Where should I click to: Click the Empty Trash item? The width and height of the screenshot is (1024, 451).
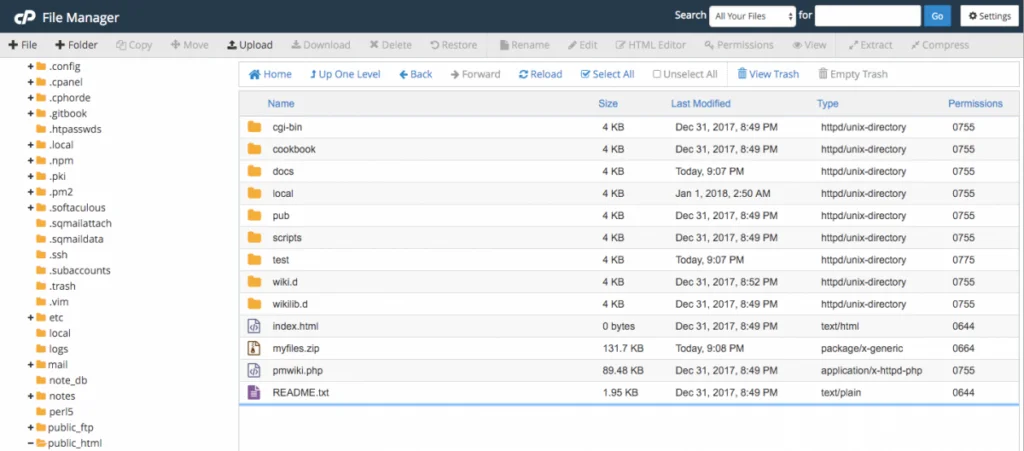853,74
